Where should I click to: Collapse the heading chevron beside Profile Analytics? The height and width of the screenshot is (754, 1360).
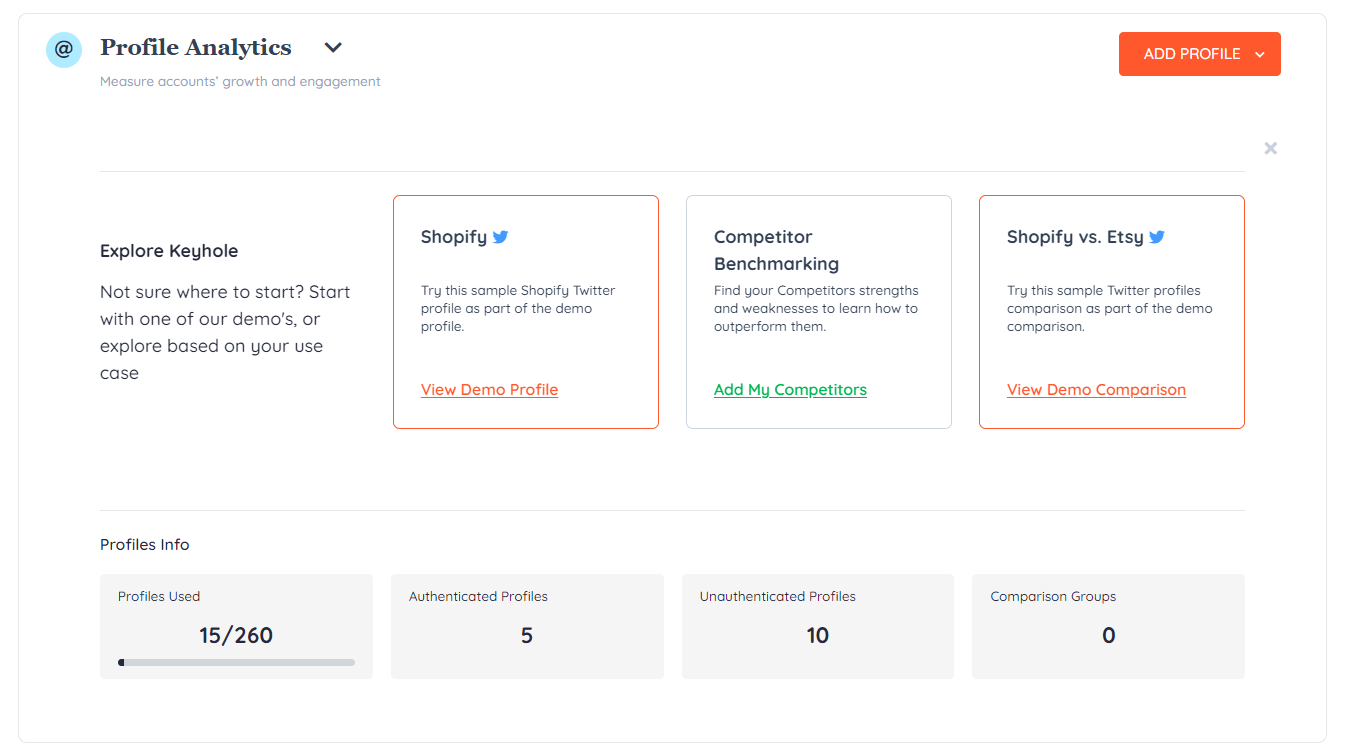point(332,47)
